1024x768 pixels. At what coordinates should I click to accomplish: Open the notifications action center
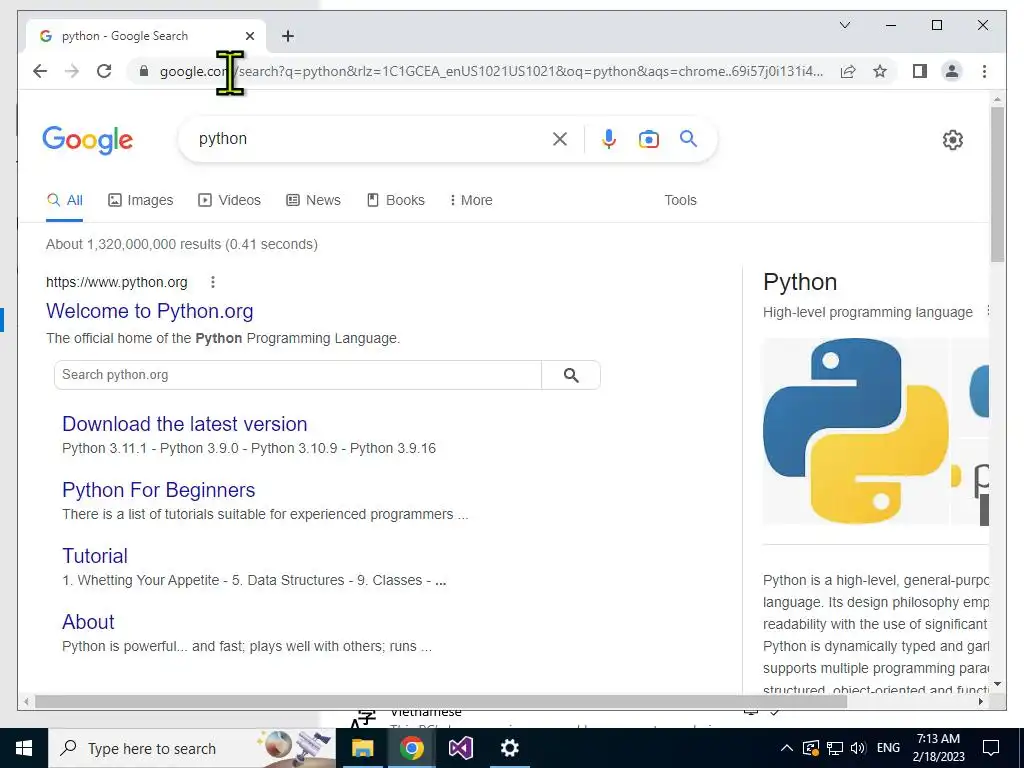(x=991, y=748)
